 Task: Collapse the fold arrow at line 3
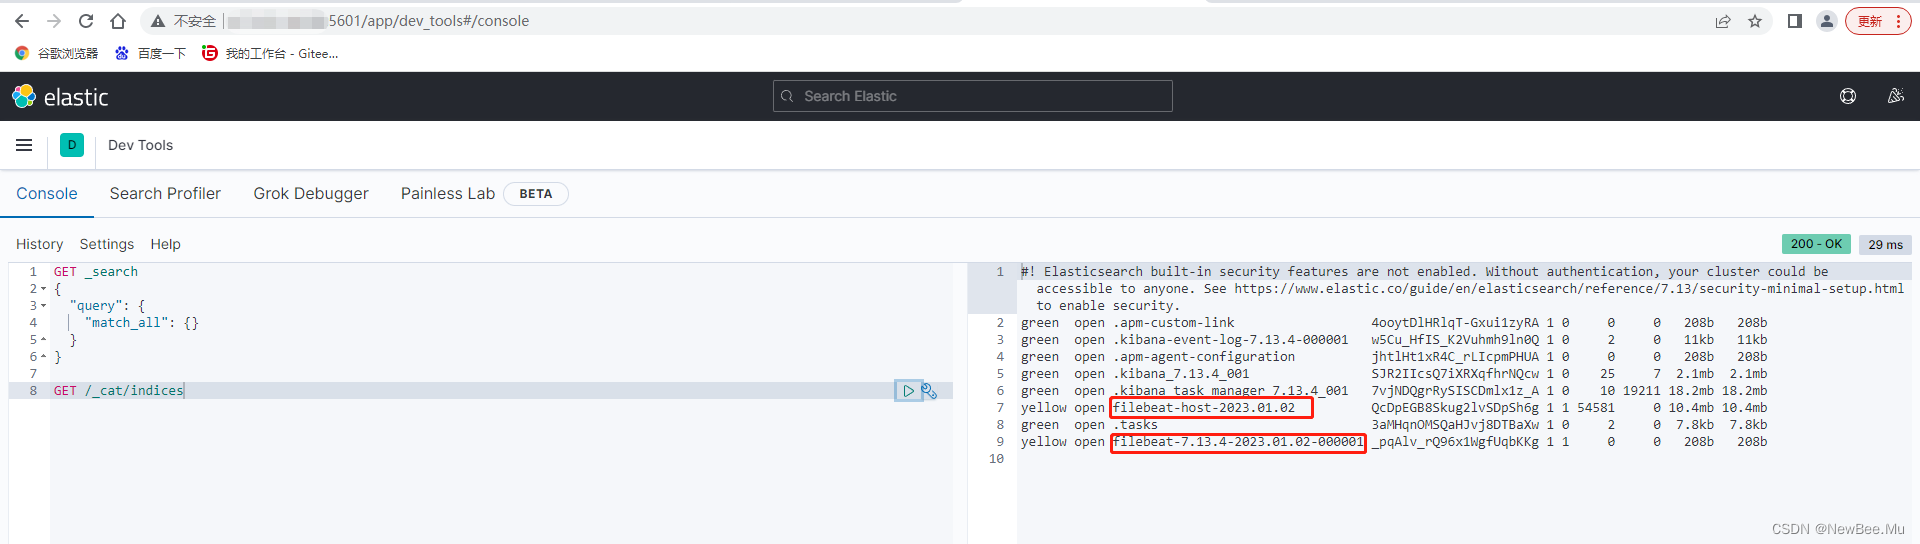pos(44,306)
